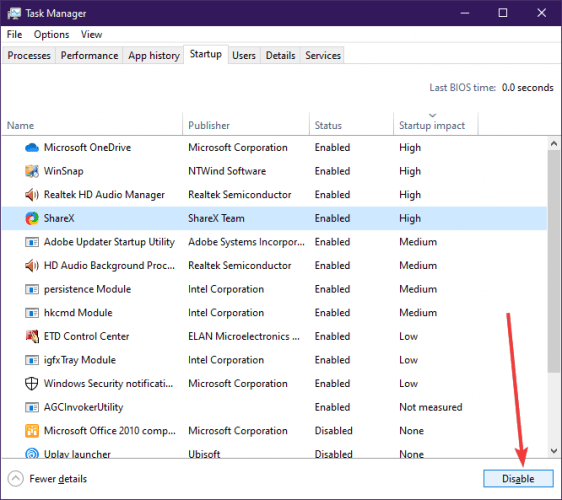
Task: Open the File menu
Action: [14, 34]
